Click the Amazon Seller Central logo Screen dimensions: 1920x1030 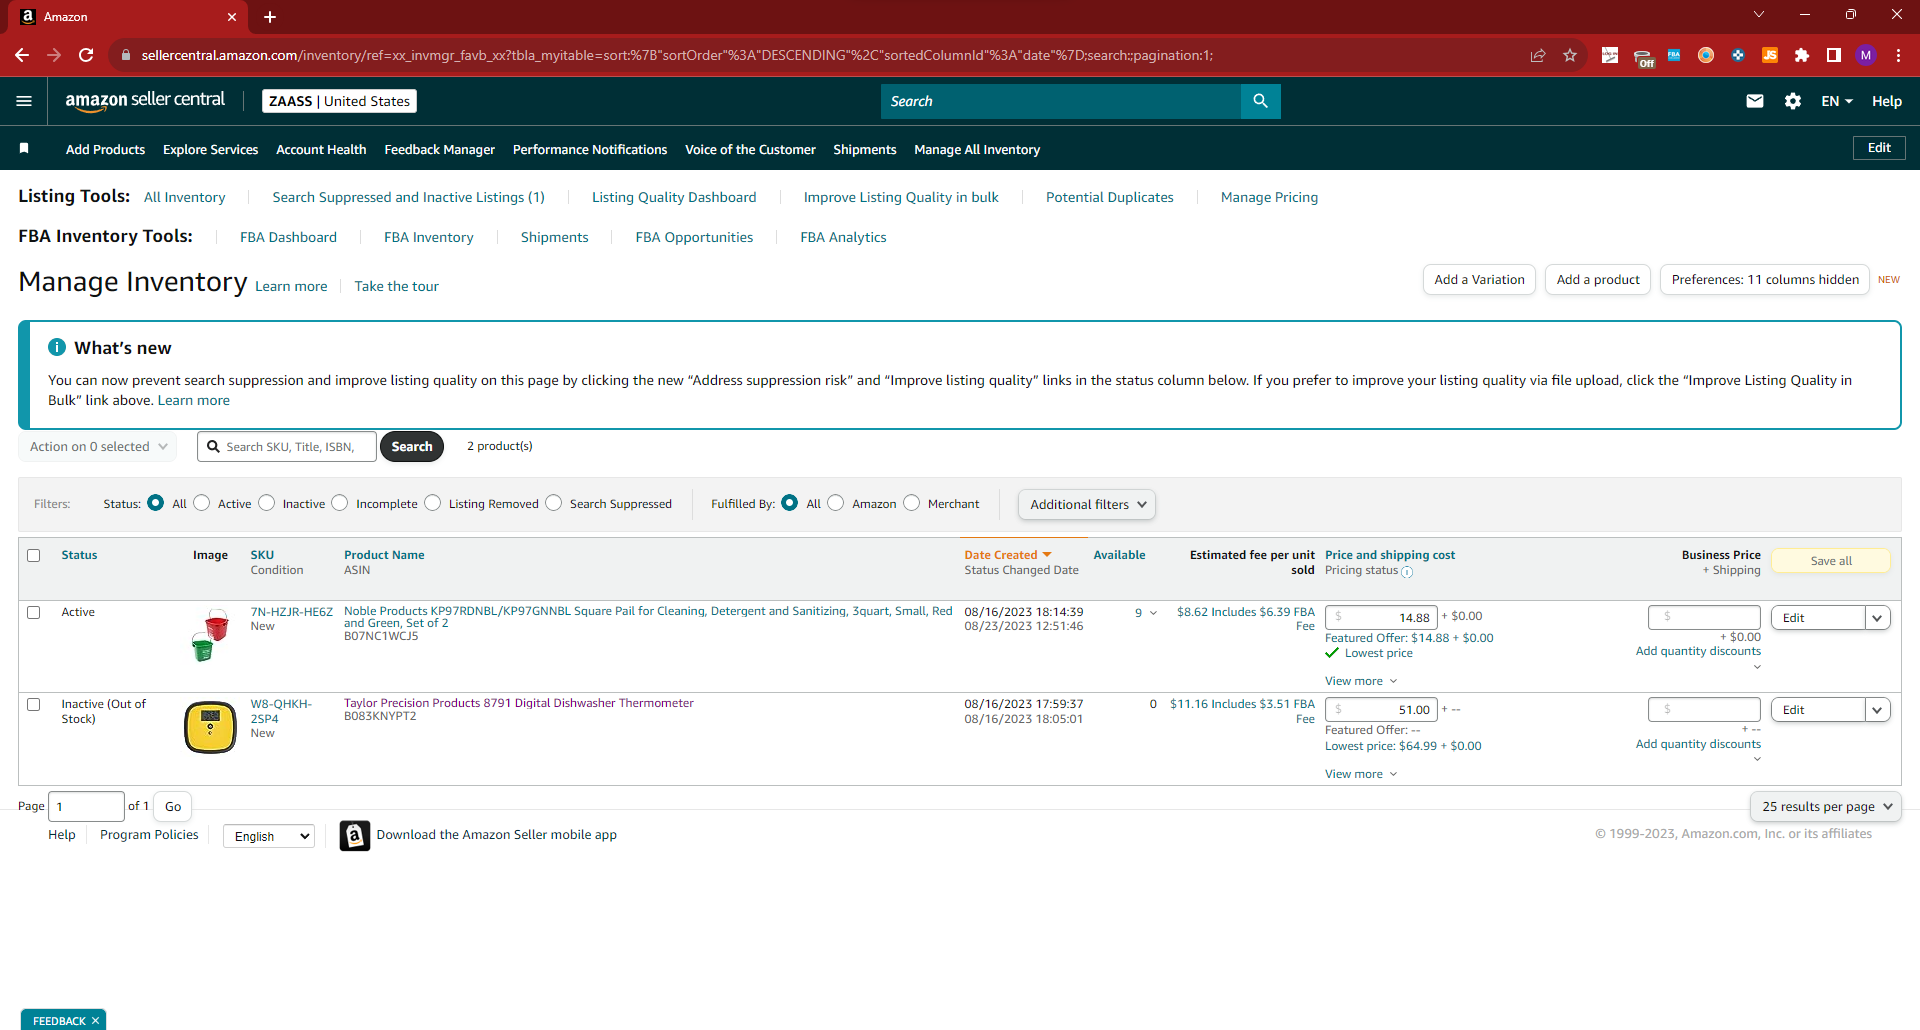pyautogui.click(x=145, y=100)
